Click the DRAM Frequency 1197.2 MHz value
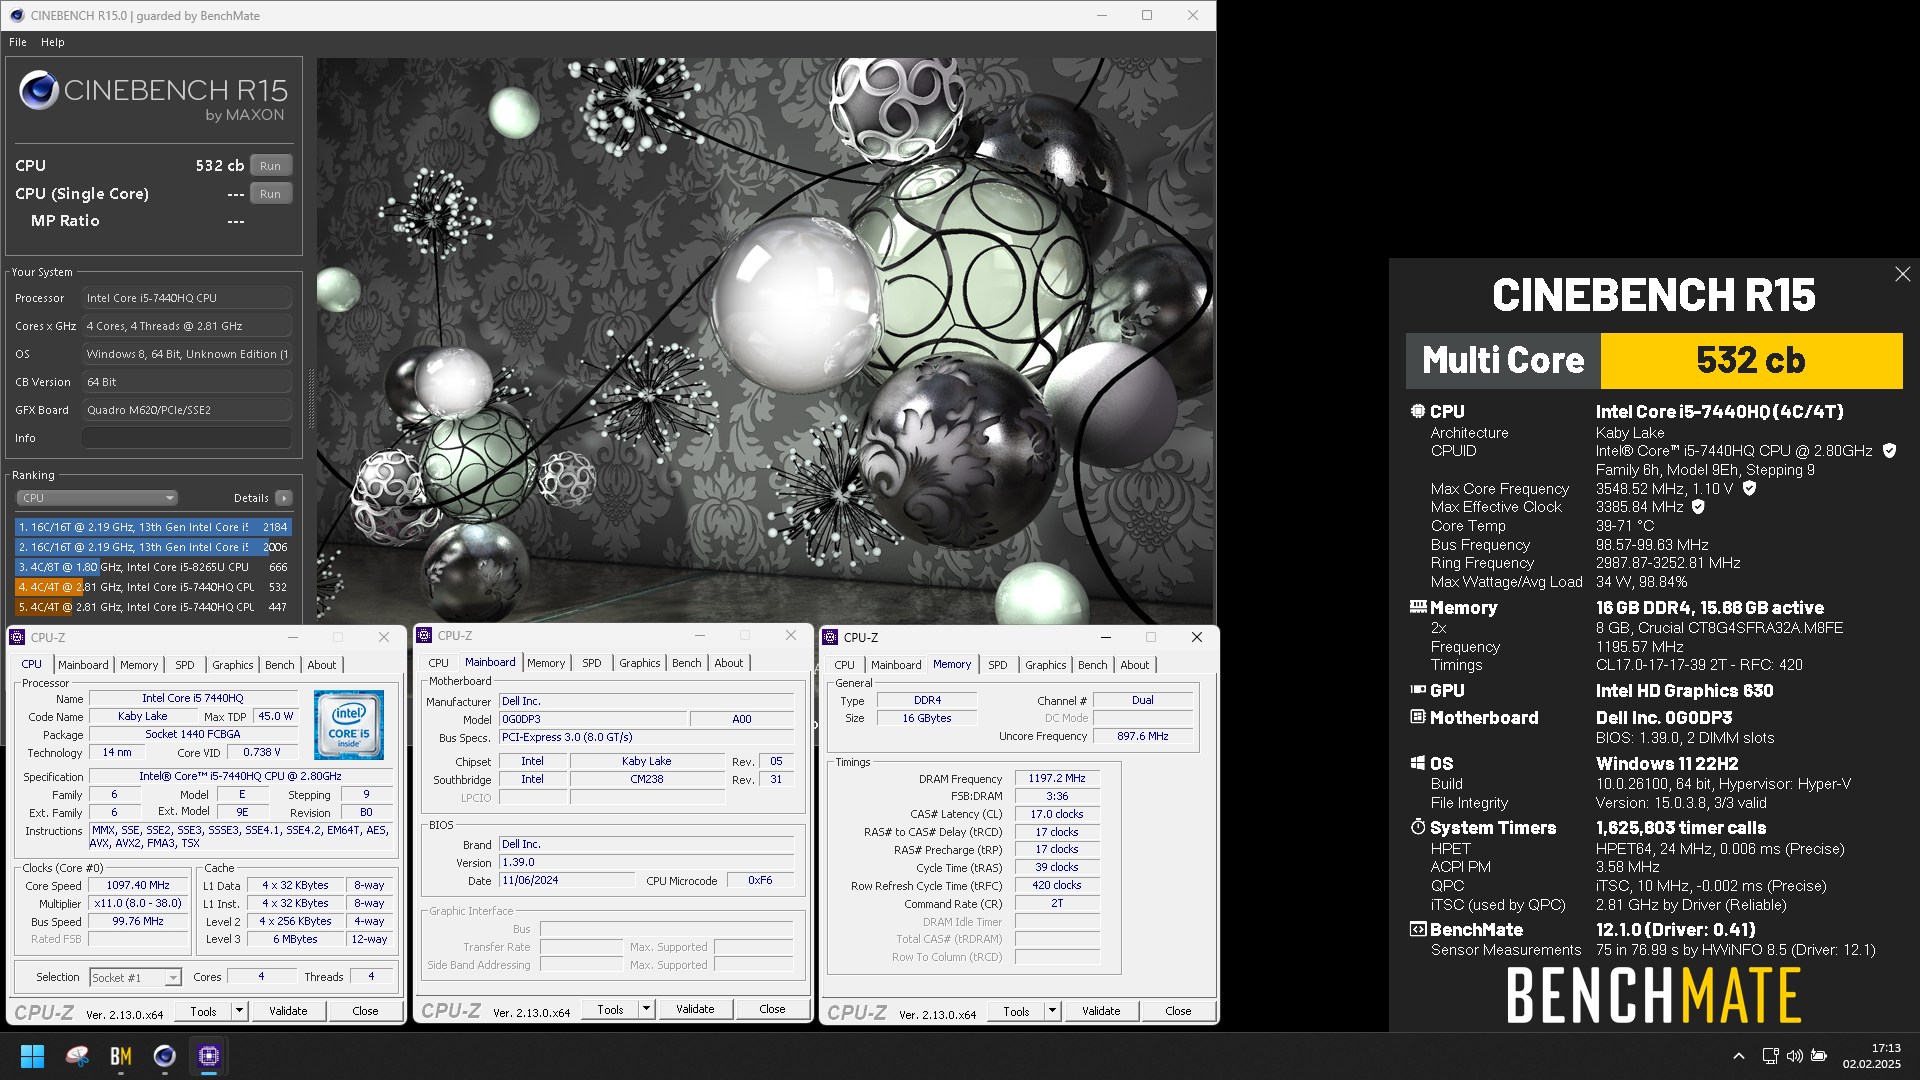The height and width of the screenshot is (1080, 1920). pos(1057,778)
